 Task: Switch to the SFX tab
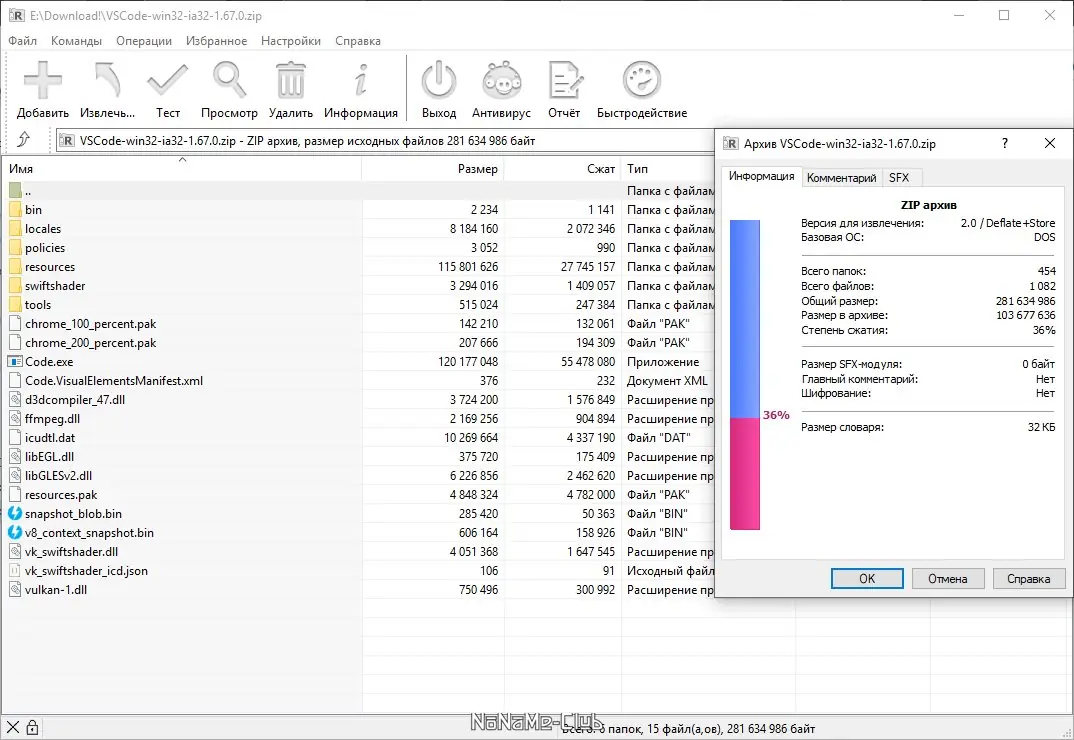[x=899, y=177]
